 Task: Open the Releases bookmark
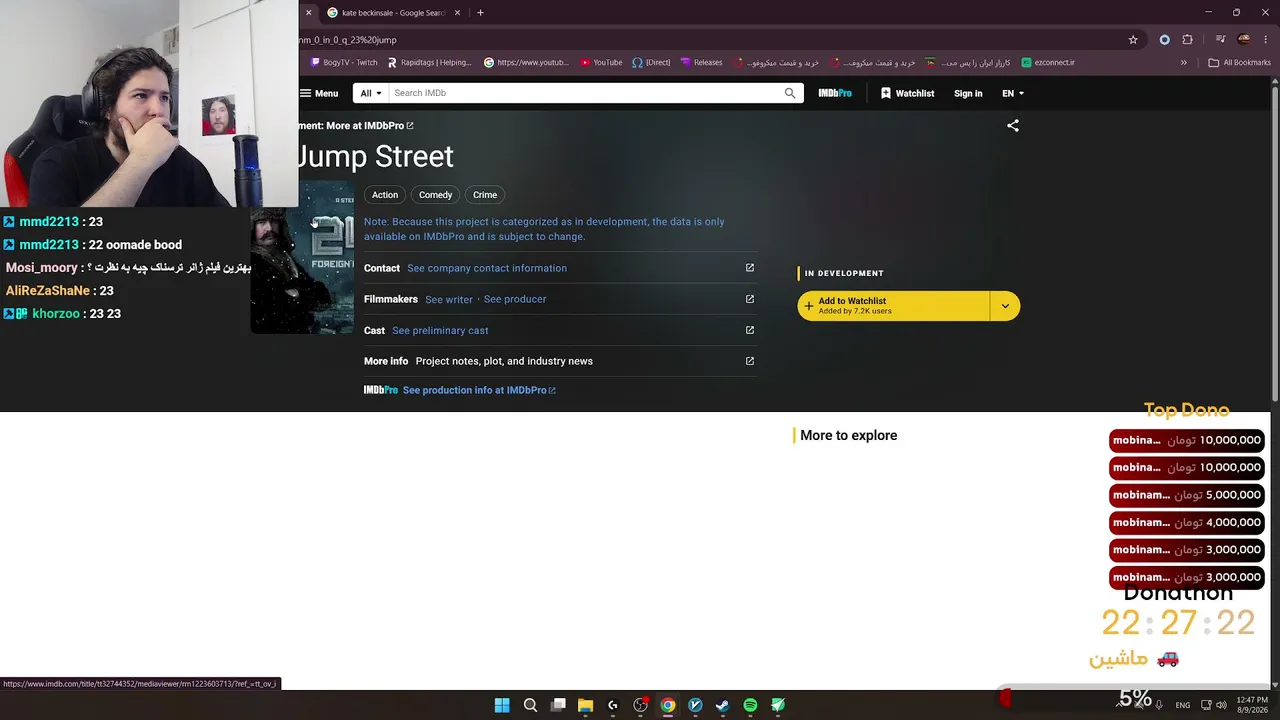(701, 62)
